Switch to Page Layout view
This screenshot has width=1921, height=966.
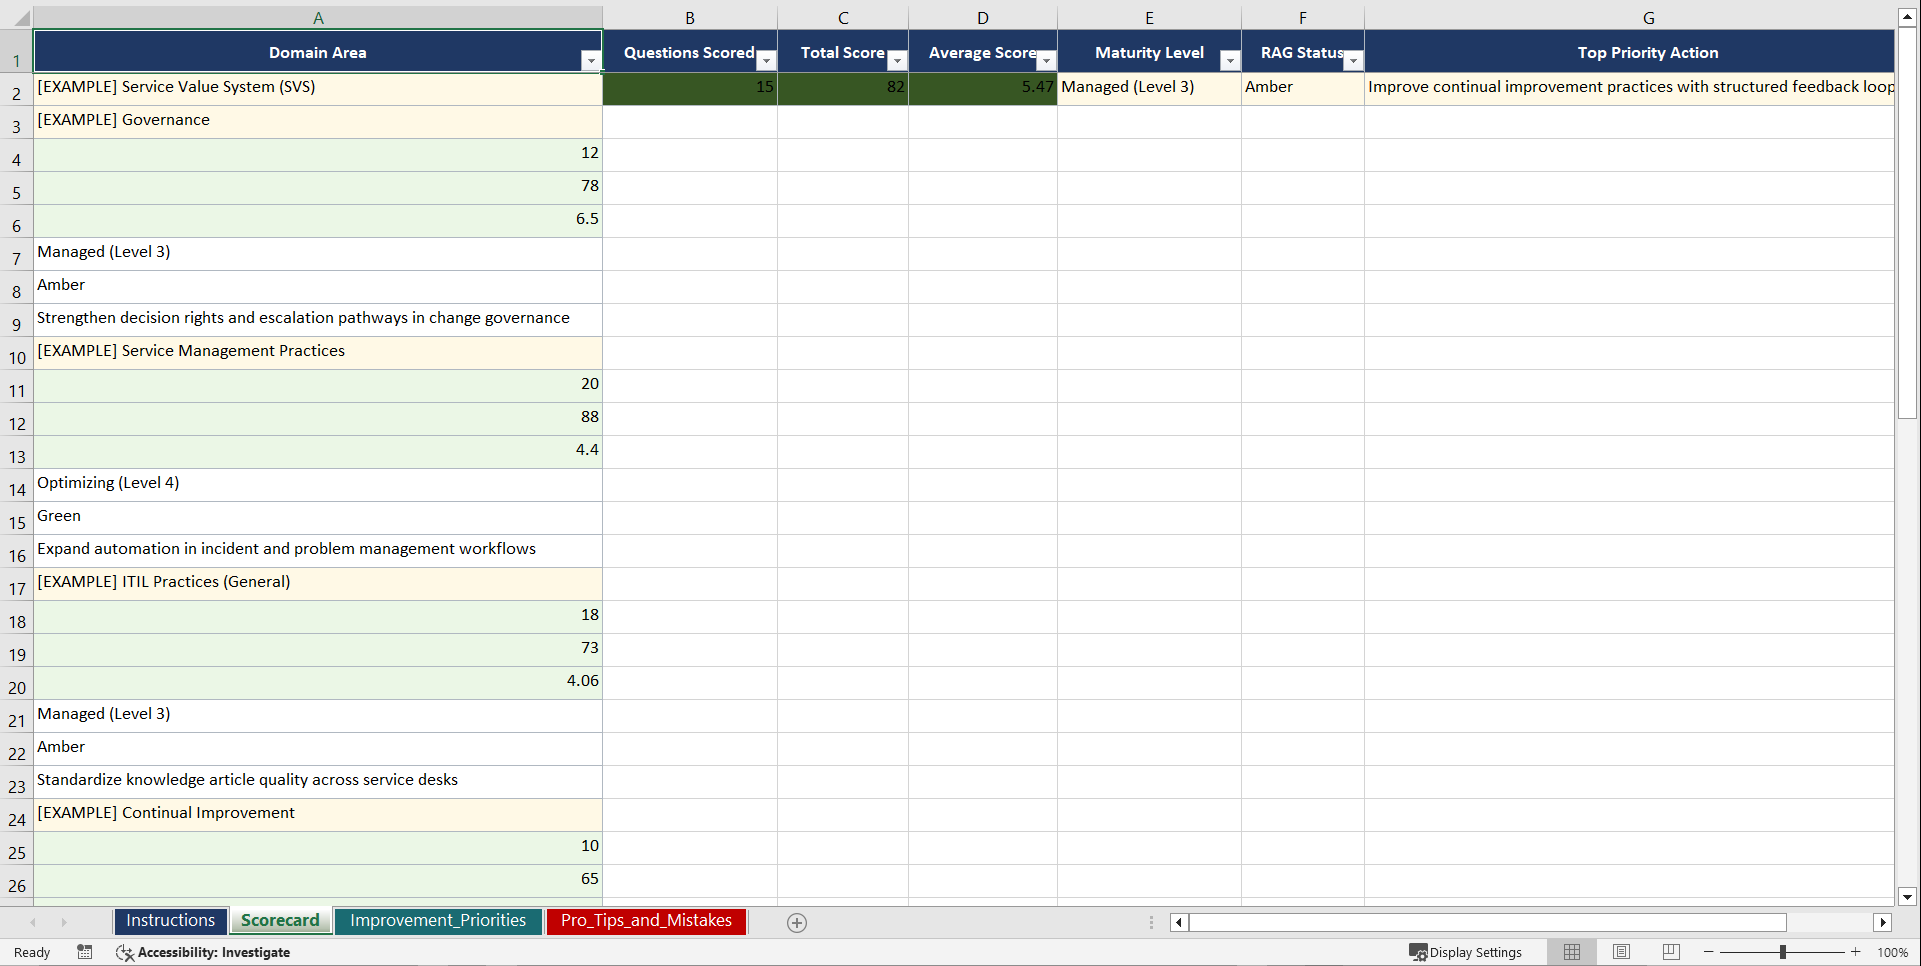[x=1621, y=952]
